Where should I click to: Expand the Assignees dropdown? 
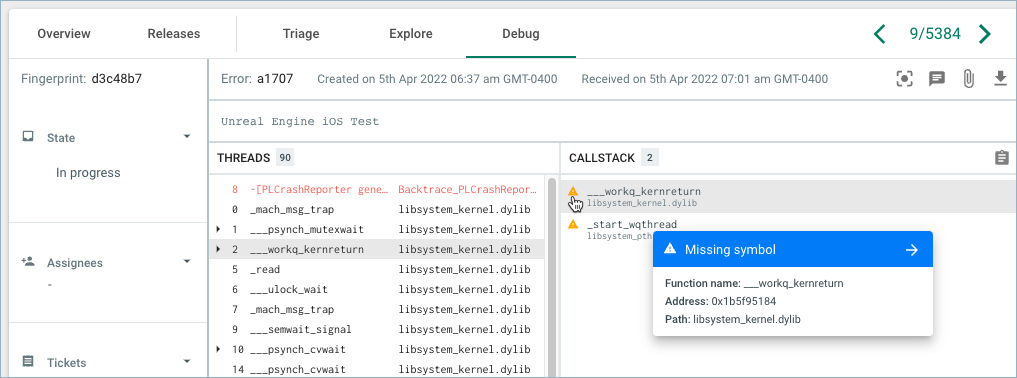[187, 262]
